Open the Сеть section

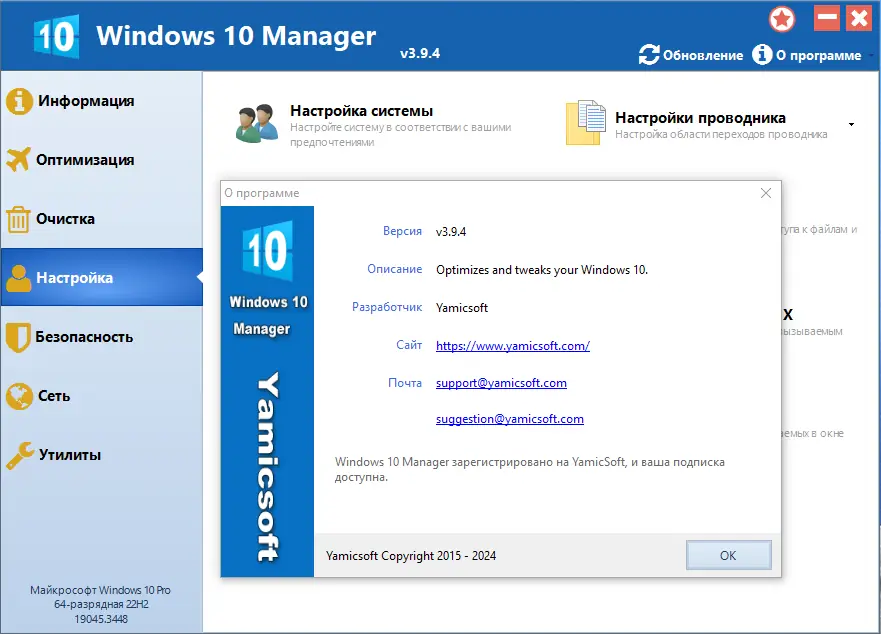click(x=101, y=396)
